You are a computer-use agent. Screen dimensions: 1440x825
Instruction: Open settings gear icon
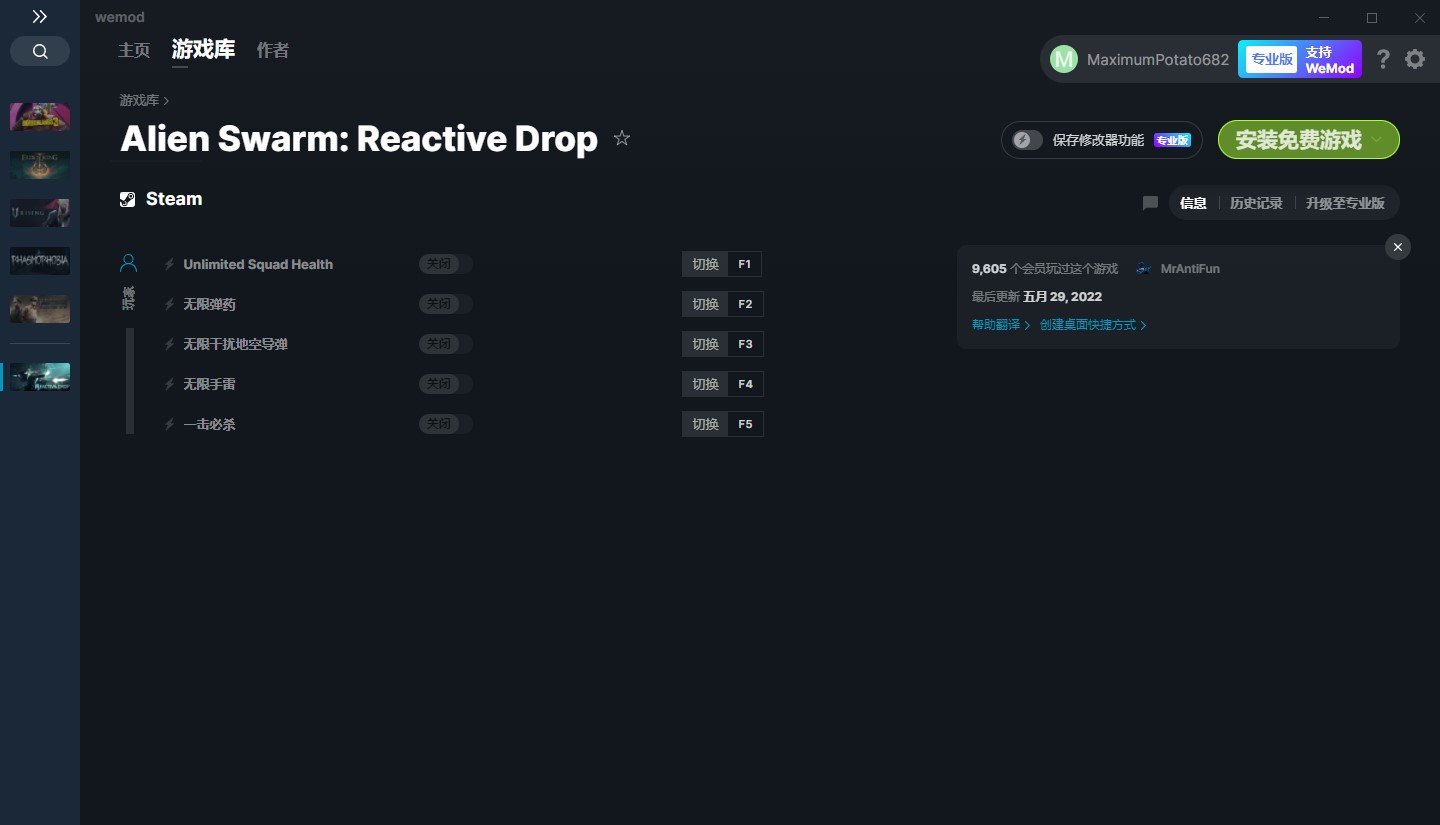click(1415, 59)
